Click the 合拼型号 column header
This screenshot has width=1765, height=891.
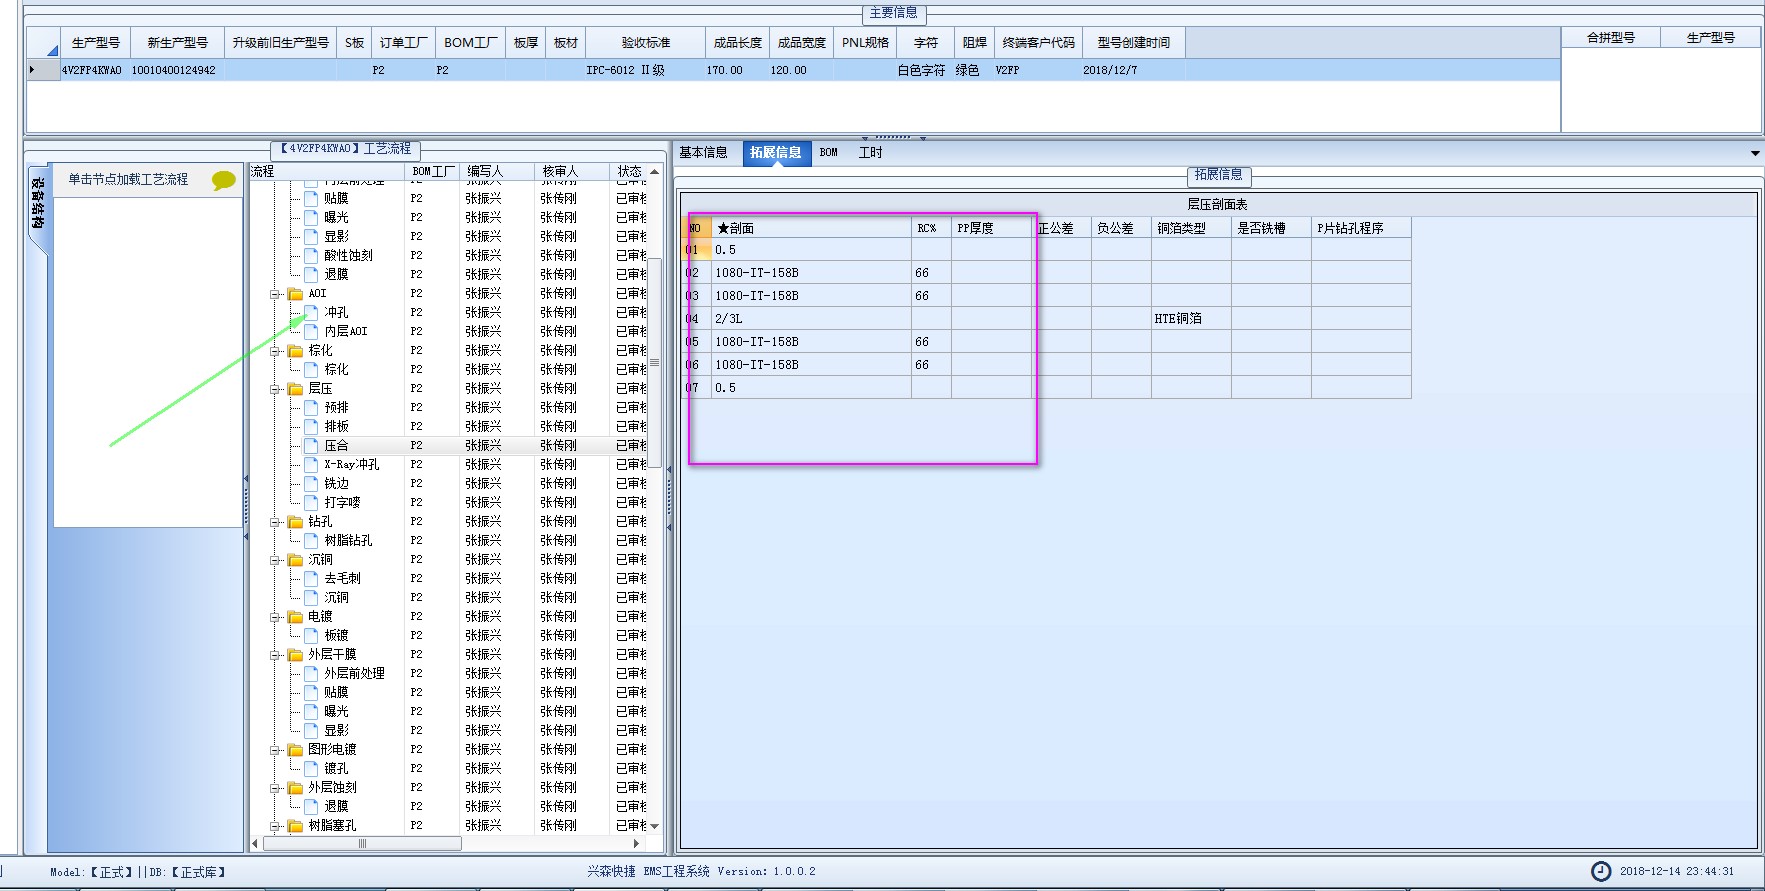click(1611, 38)
